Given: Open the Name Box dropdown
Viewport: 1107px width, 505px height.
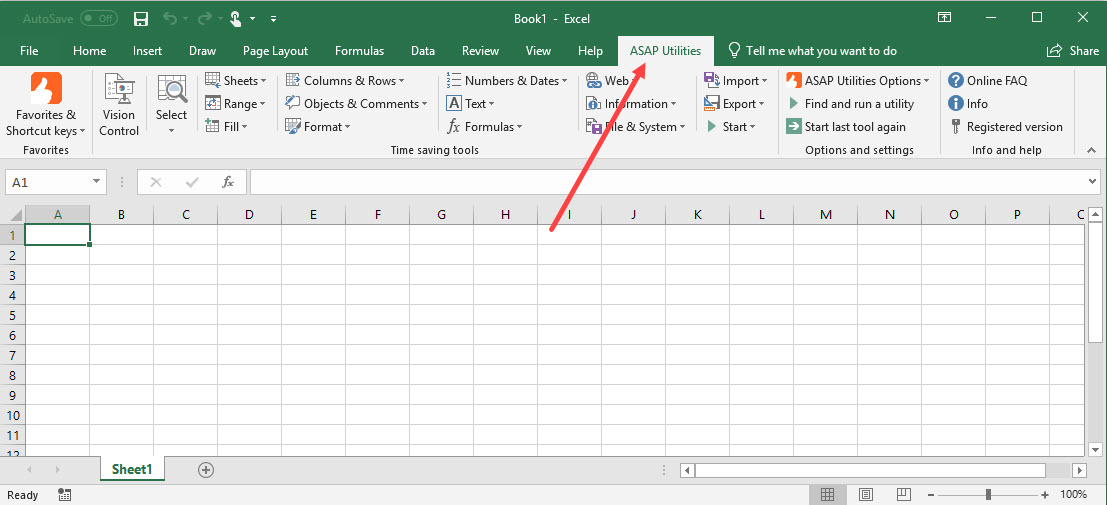Looking at the screenshot, I should tap(97, 182).
